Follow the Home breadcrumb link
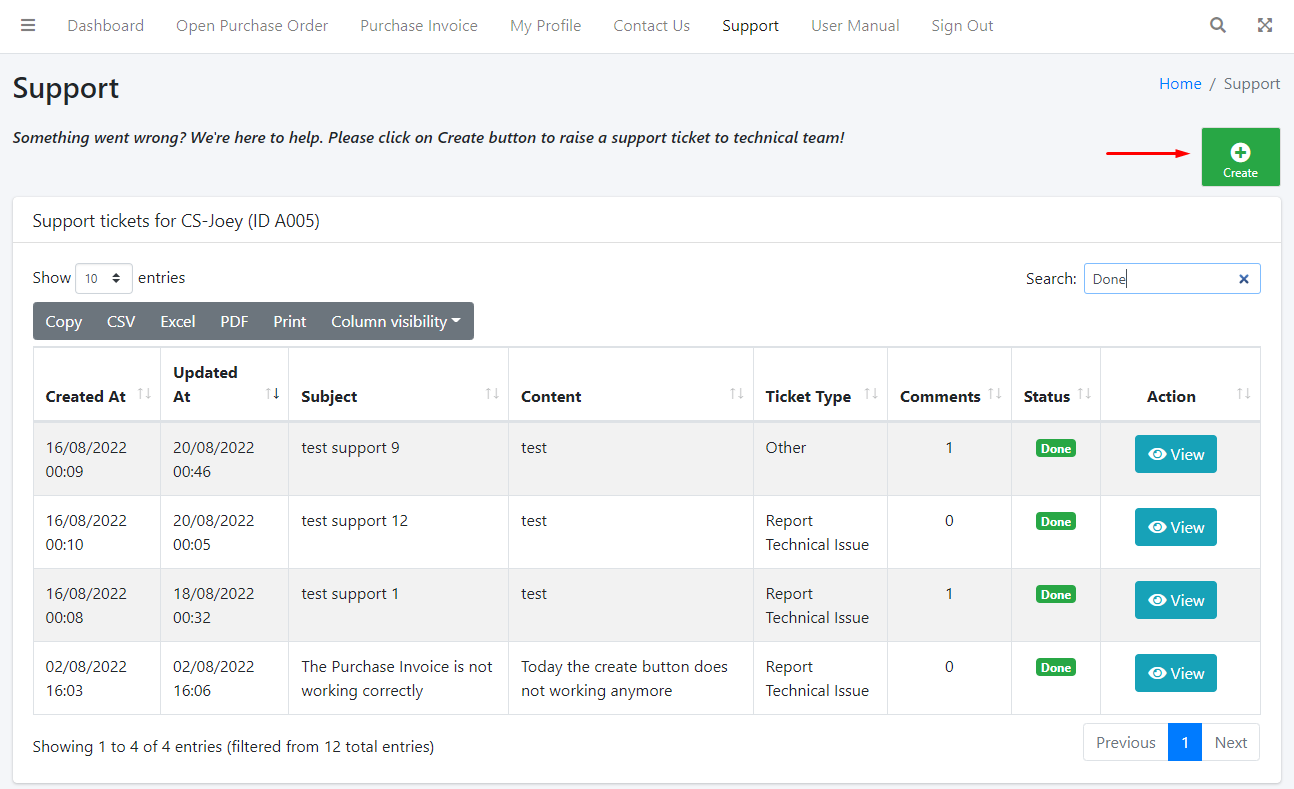This screenshot has height=789, width=1294. click(x=1180, y=84)
